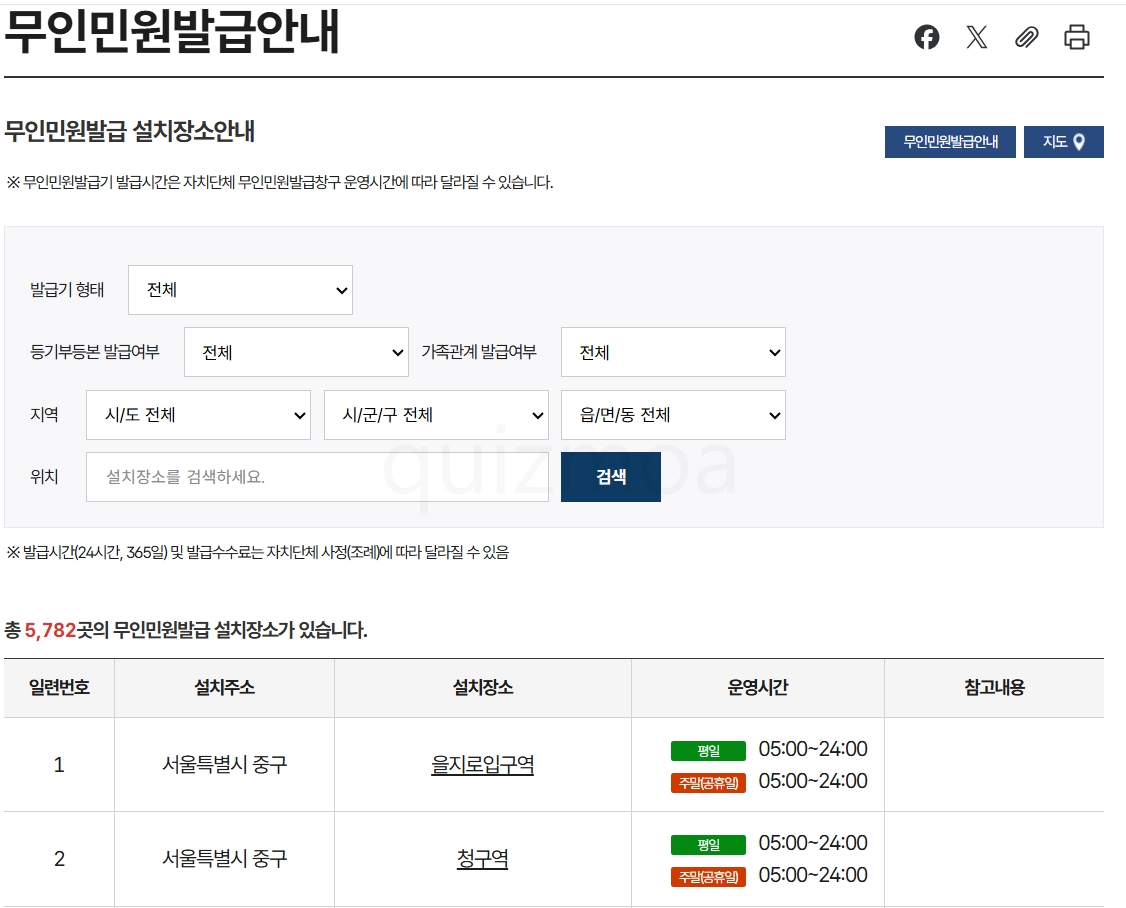Open the 을지로입구역 location link
This screenshot has height=908, width=1126.
point(483,764)
